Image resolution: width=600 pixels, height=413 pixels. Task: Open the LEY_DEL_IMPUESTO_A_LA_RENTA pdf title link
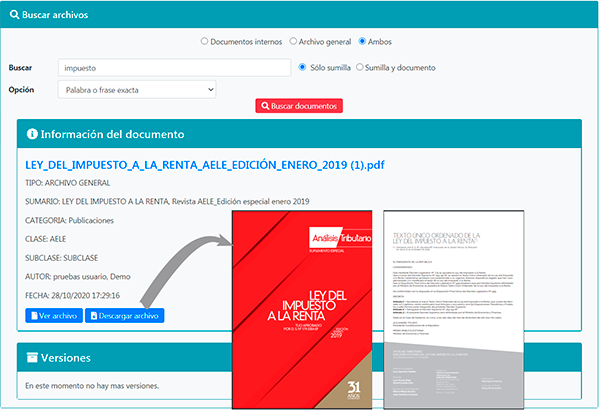[x=205, y=165]
